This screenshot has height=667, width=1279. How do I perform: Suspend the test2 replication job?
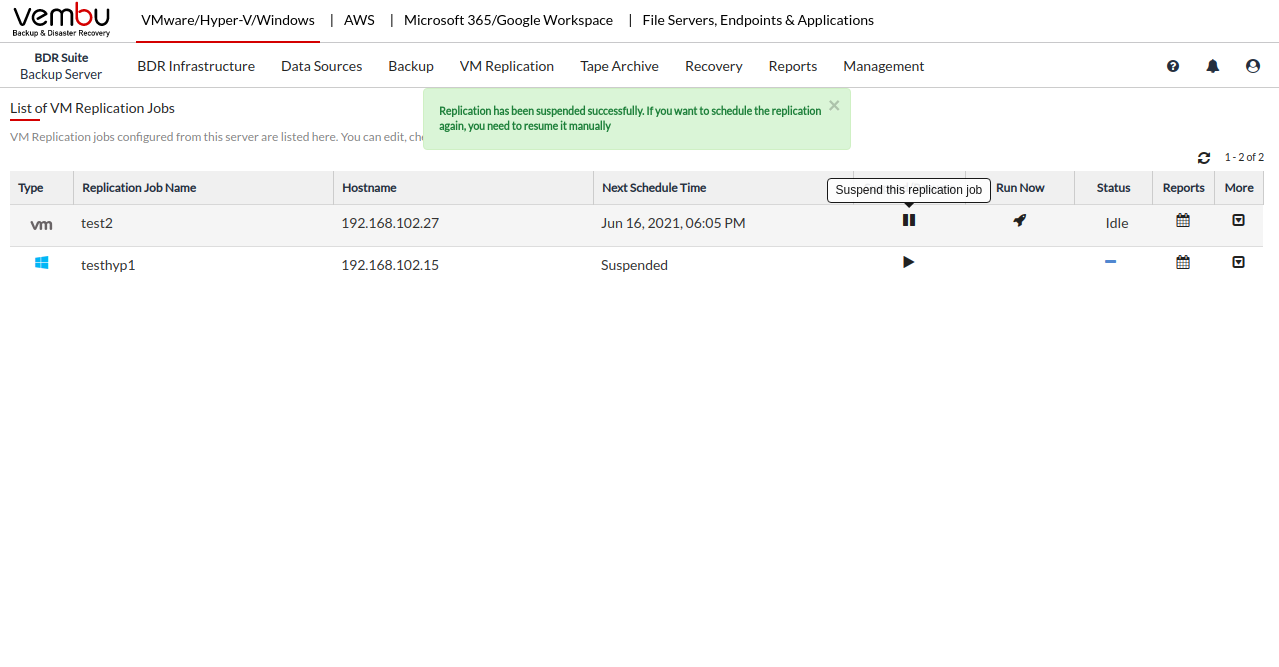(908, 220)
